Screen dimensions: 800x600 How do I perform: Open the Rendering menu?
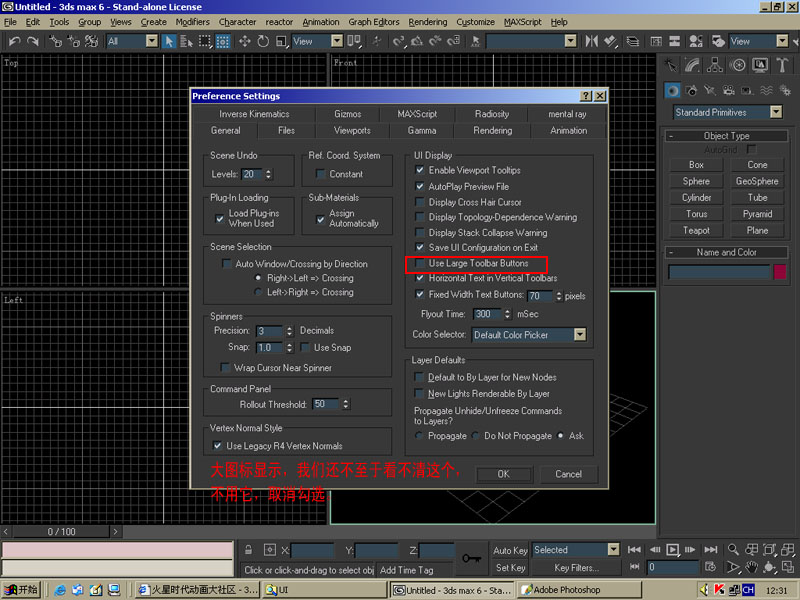pos(428,22)
